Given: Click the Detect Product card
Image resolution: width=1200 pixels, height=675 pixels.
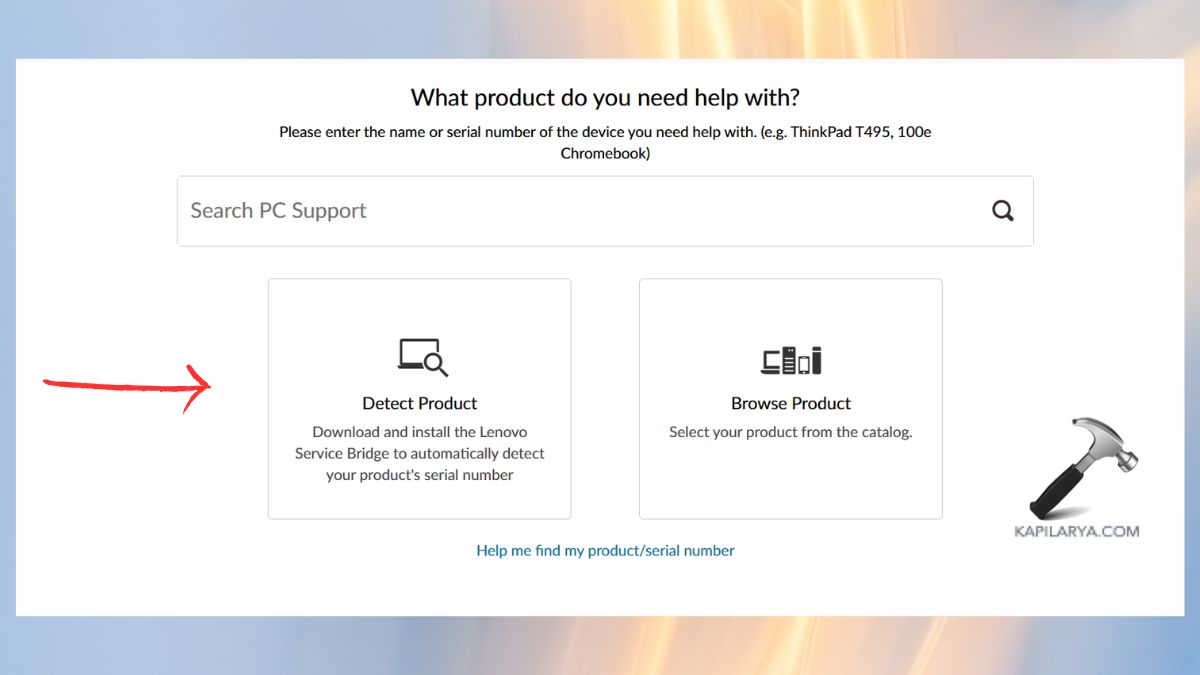Looking at the screenshot, I should point(419,398).
